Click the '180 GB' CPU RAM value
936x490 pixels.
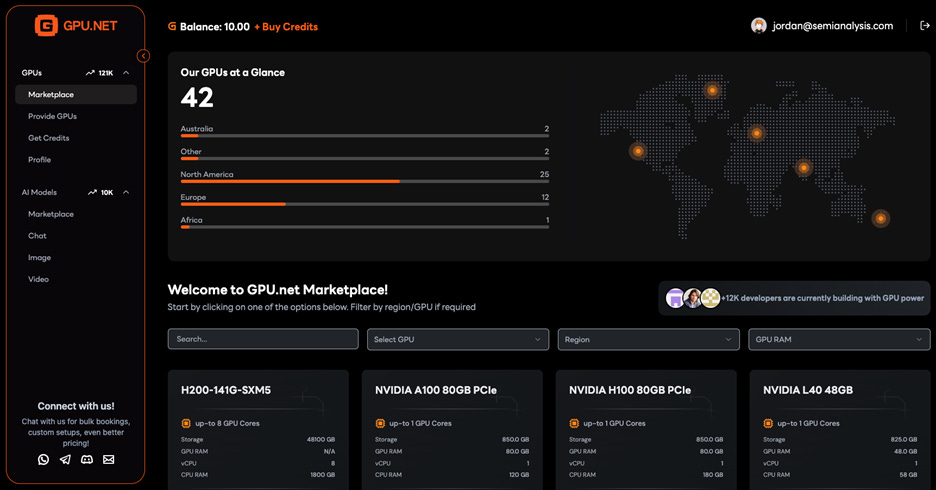713,474
